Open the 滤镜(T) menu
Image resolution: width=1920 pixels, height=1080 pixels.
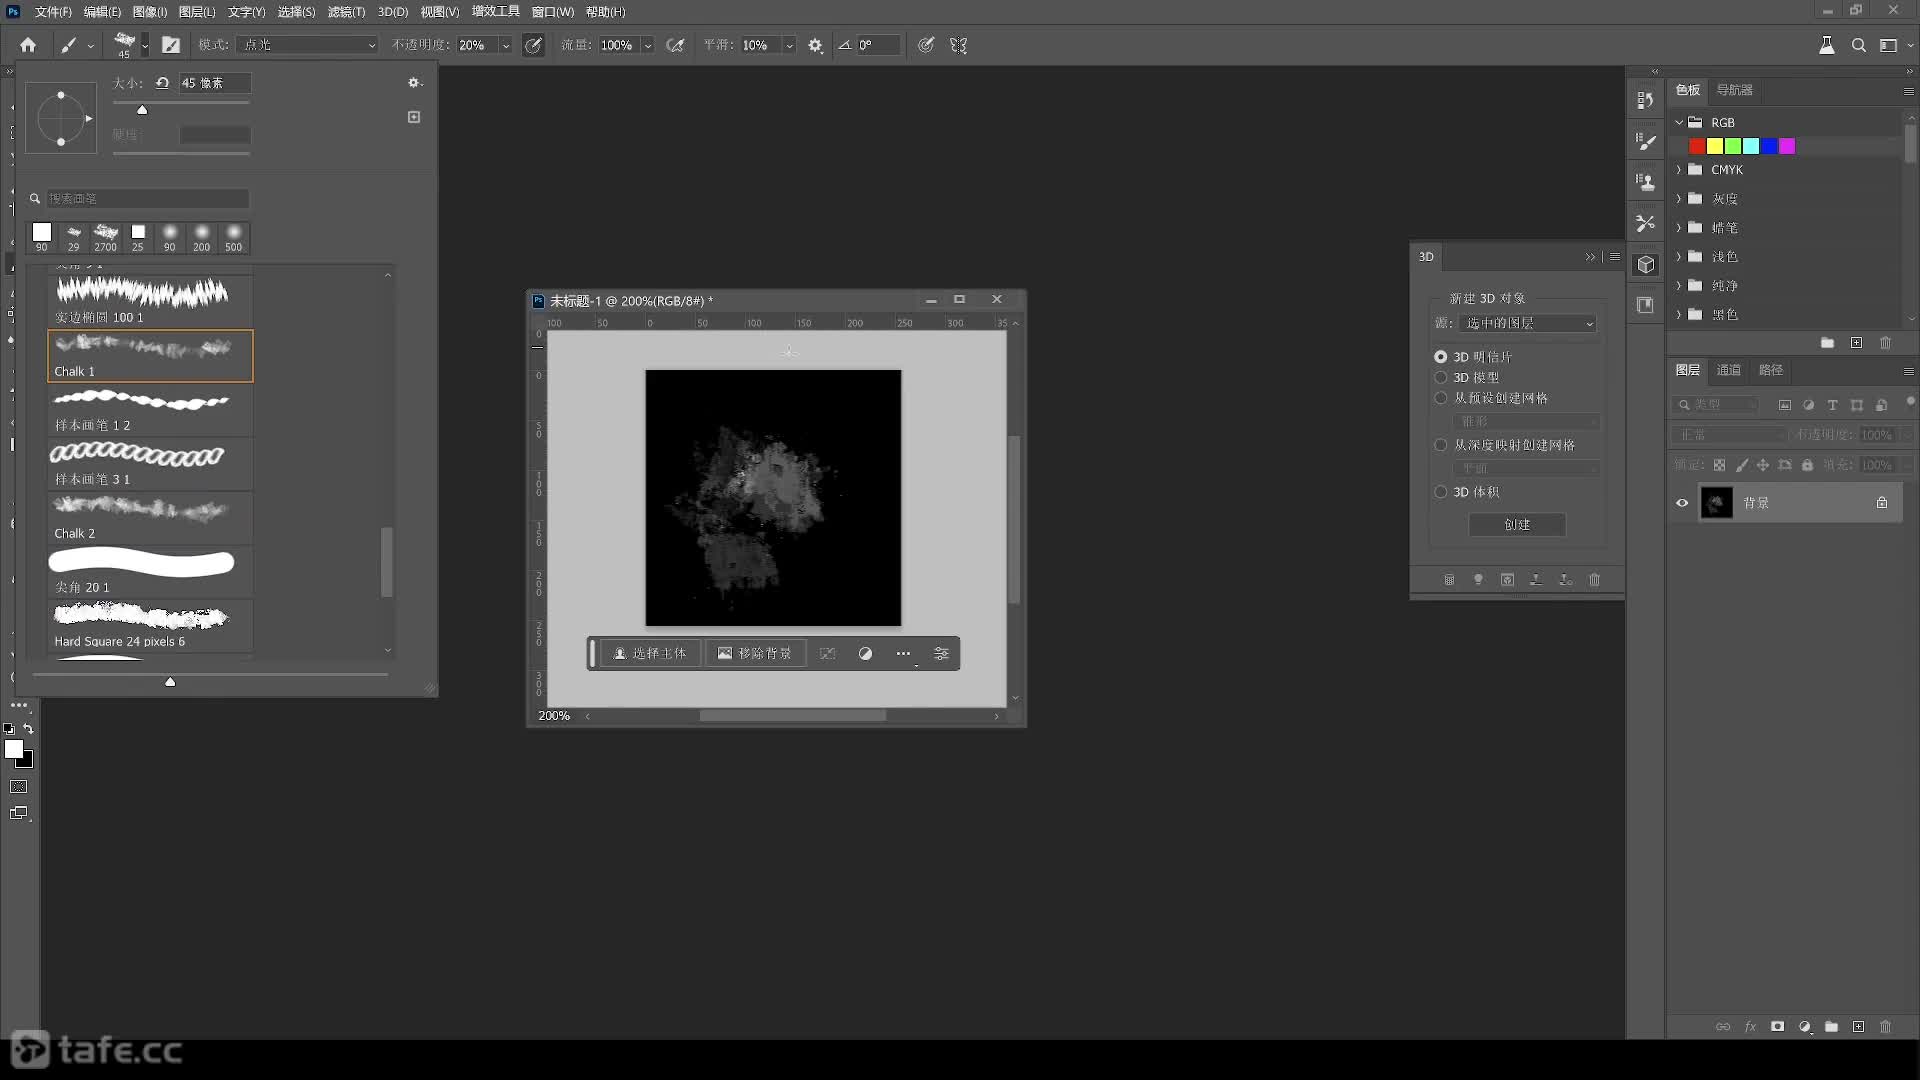click(346, 12)
